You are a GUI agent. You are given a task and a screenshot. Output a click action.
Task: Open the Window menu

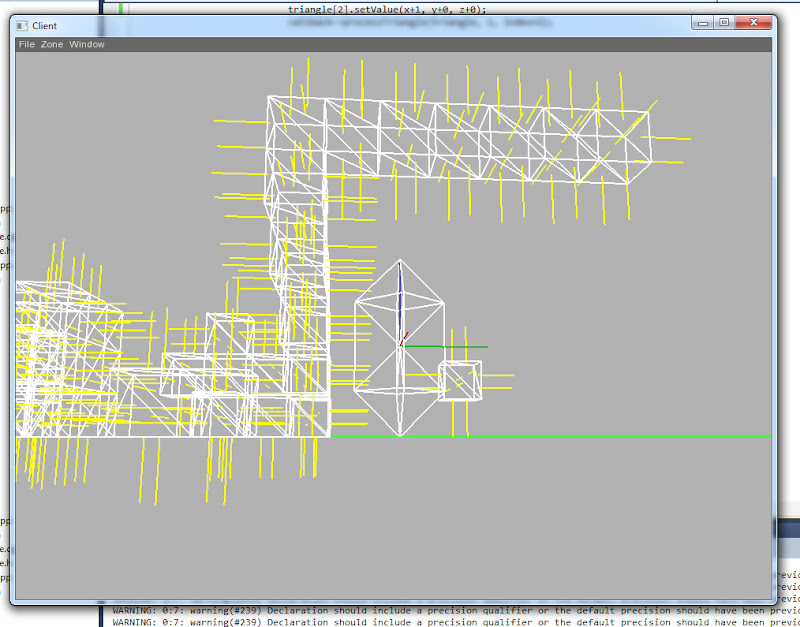point(87,44)
